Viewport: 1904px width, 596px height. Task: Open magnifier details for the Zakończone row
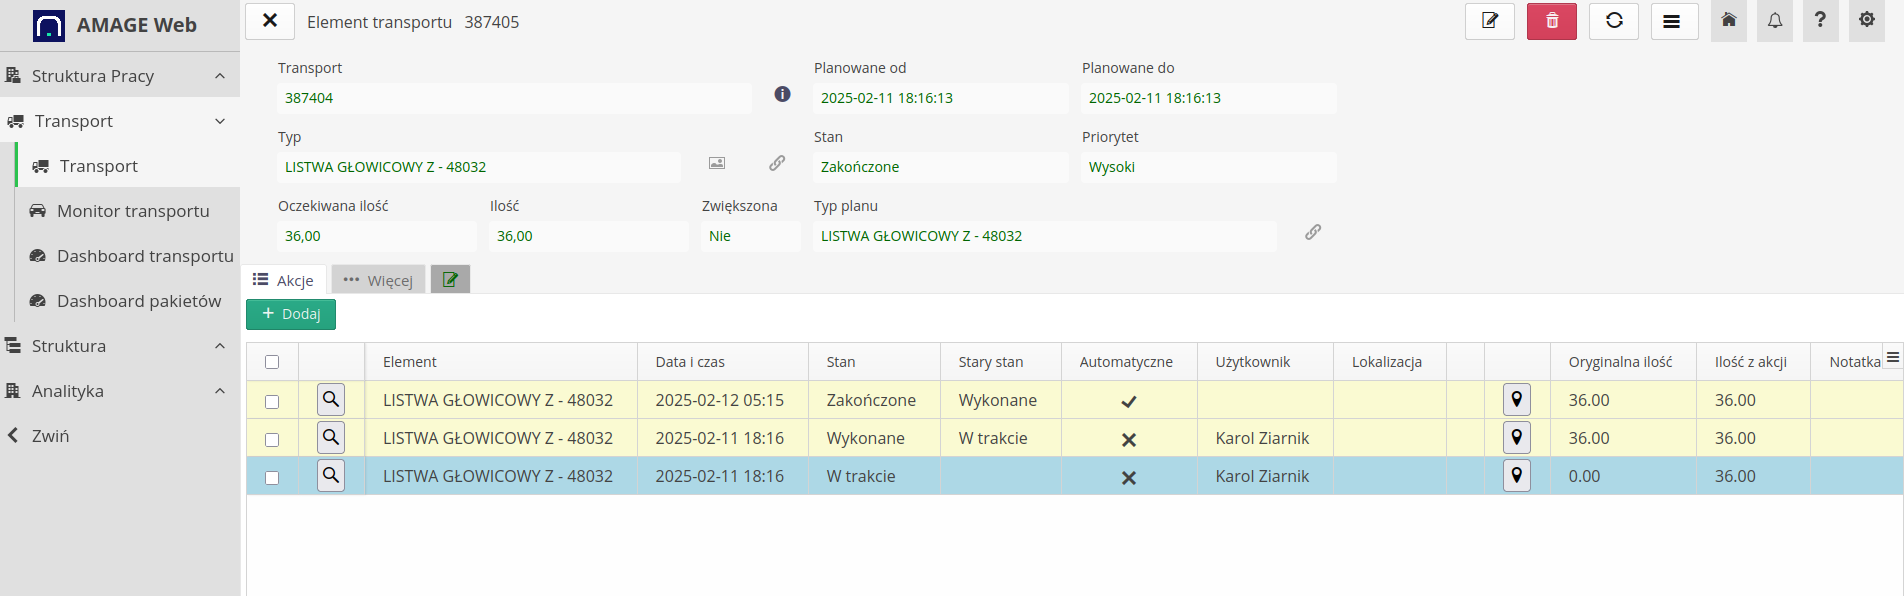(331, 400)
